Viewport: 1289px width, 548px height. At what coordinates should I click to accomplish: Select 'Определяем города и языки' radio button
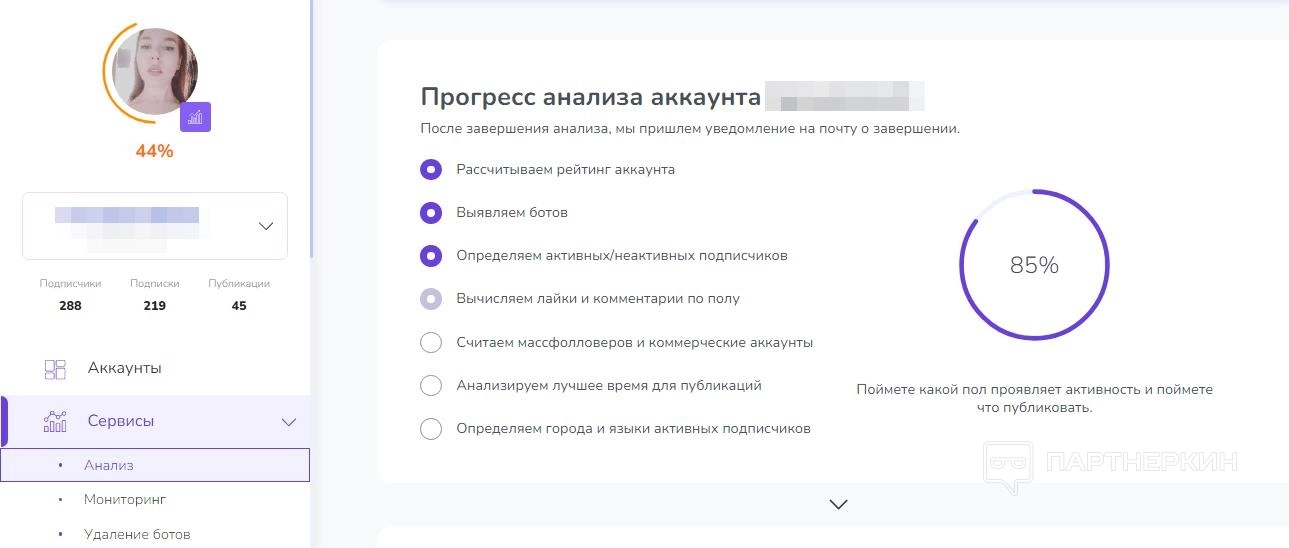(431, 429)
